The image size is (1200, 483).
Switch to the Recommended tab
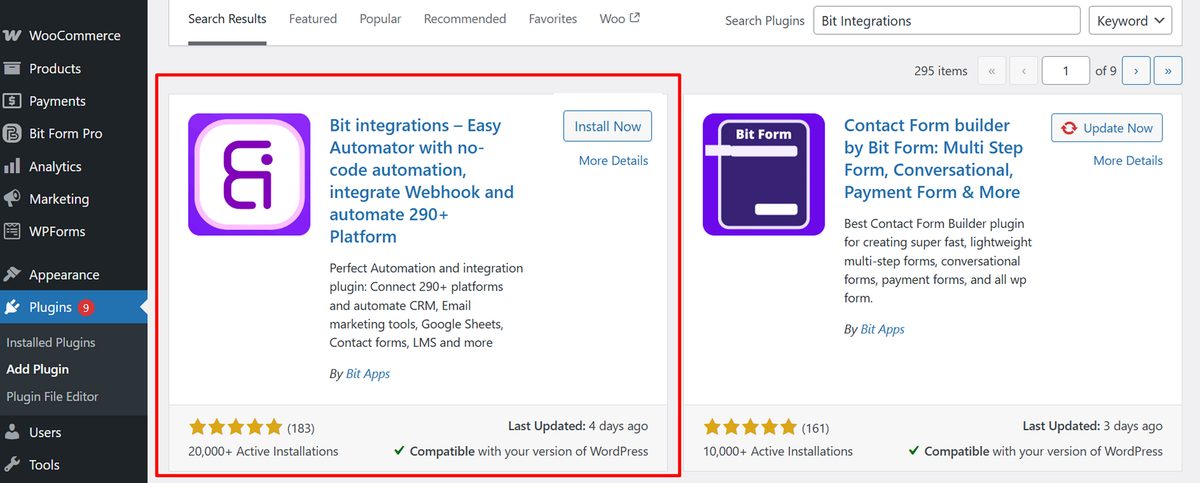click(465, 19)
